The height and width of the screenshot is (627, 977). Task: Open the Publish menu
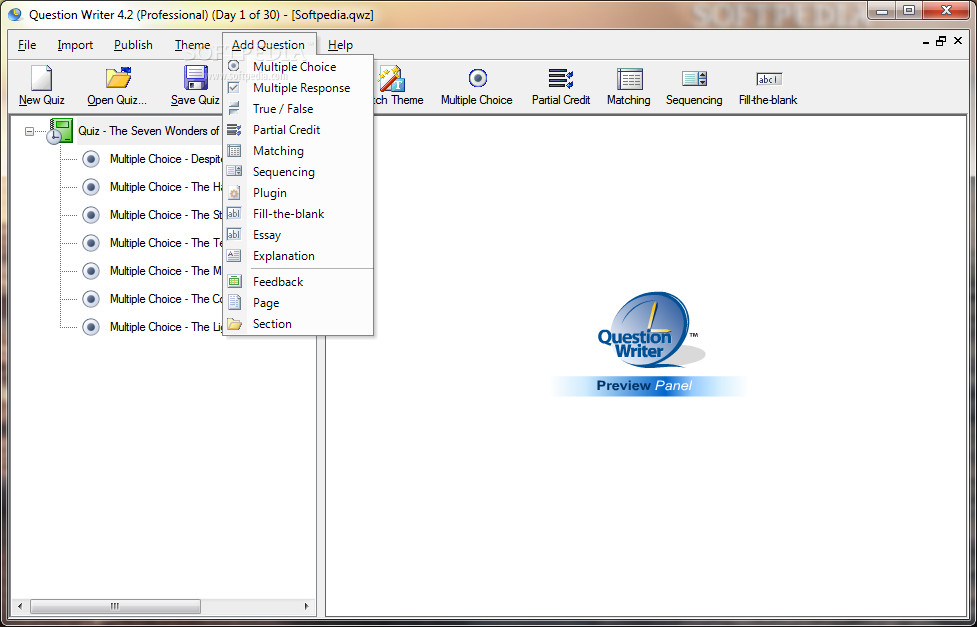[133, 45]
